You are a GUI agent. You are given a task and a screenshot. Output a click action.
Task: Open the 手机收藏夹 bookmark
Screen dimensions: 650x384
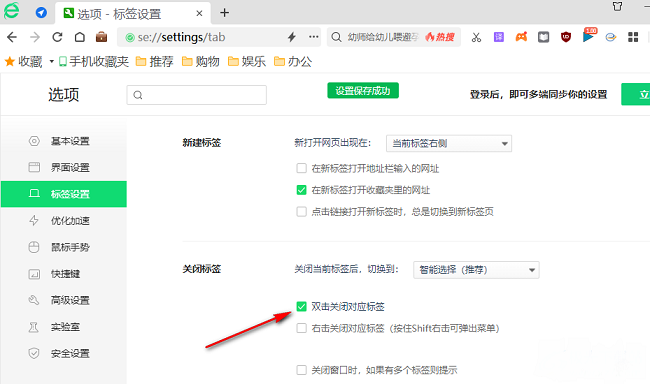coord(94,62)
